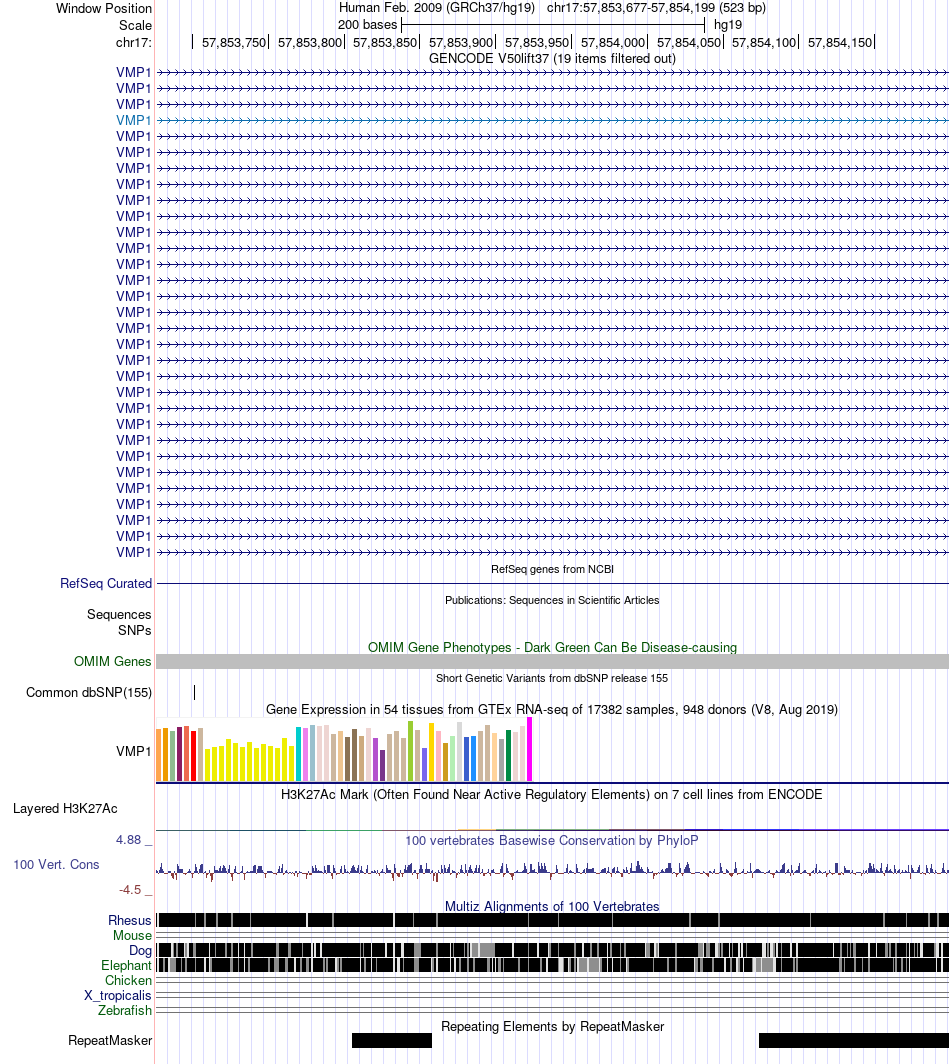The height and width of the screenshot is (1064, 950).
Task: Select the chr17: ruler label
Action: [x=134, y=42]
